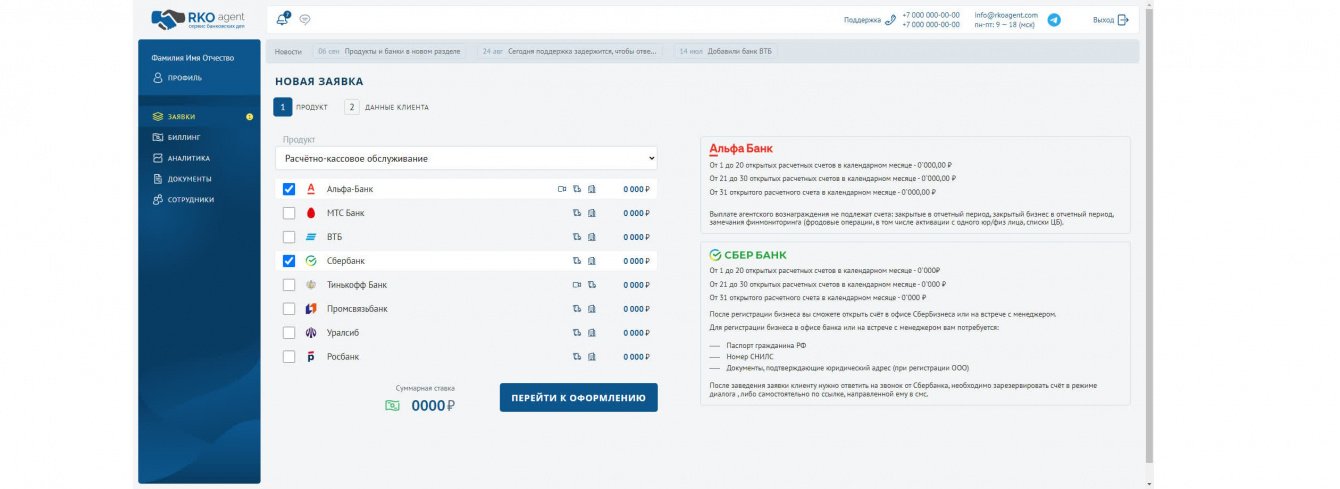
Task: Click the Поддержка label in header
Action: point(862,20)
